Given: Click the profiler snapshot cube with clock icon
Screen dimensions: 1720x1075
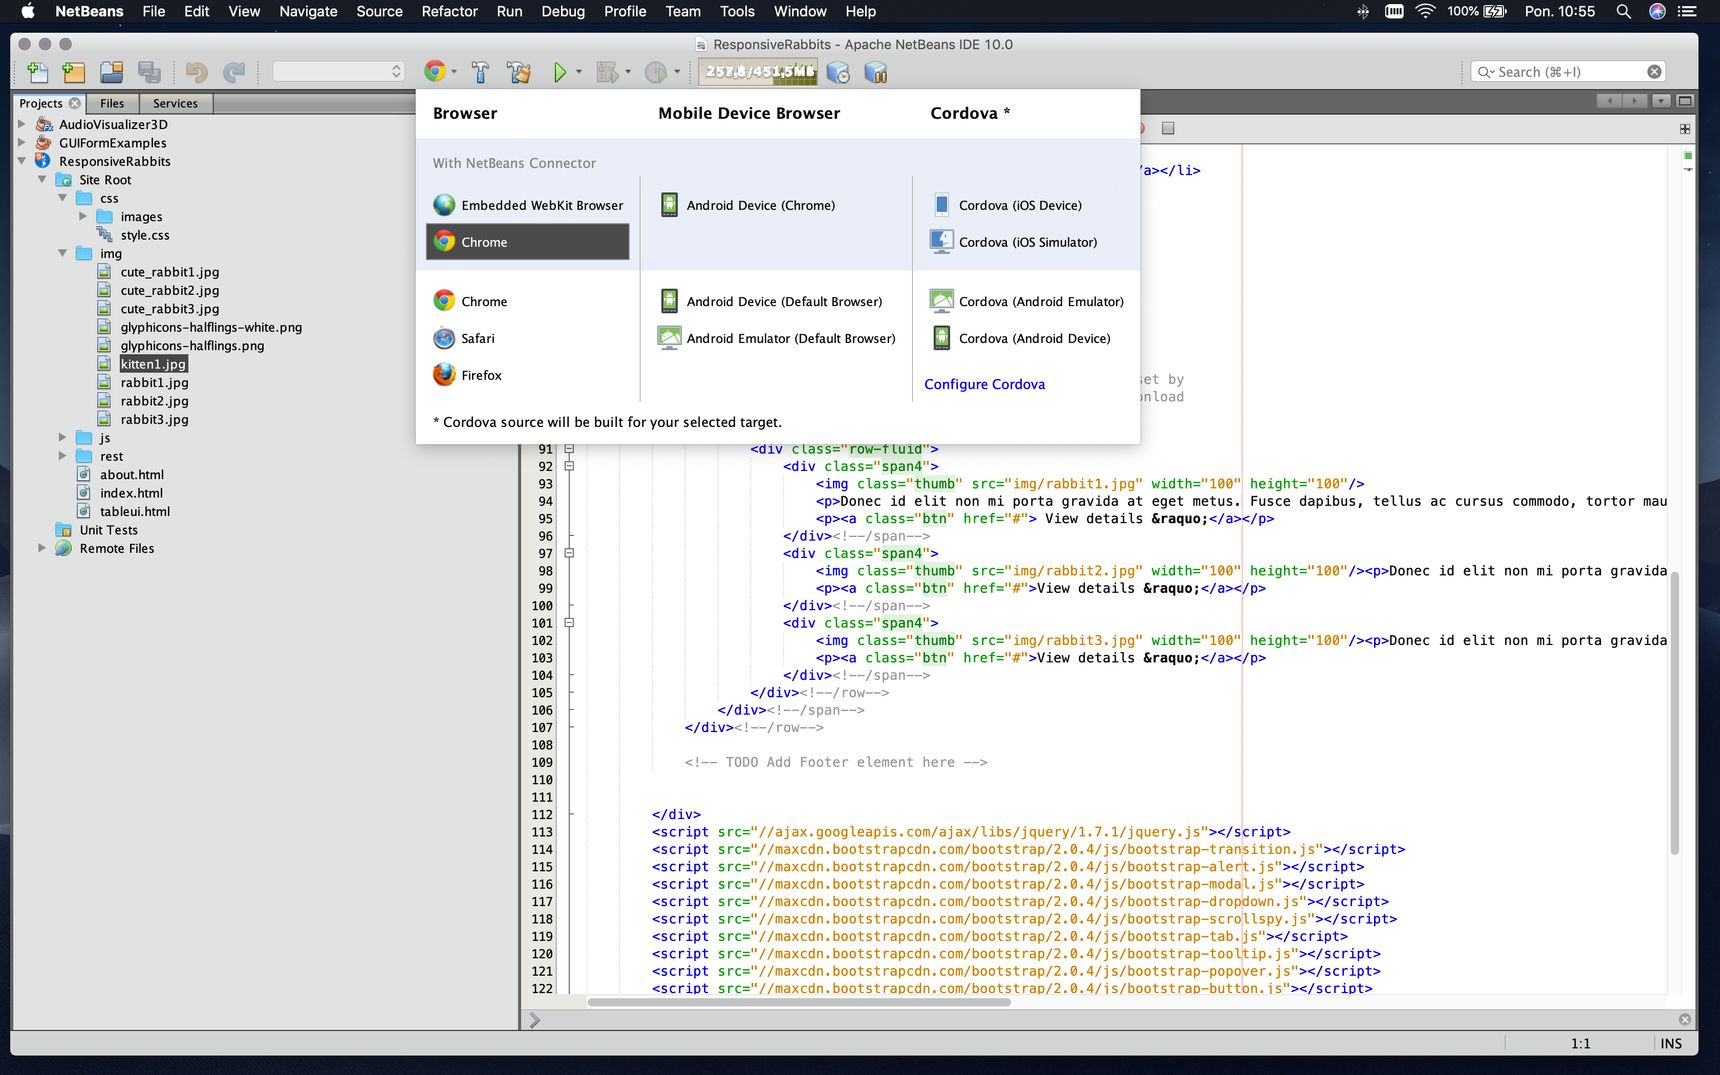Looking at the screenshot, I should [838, 72].
